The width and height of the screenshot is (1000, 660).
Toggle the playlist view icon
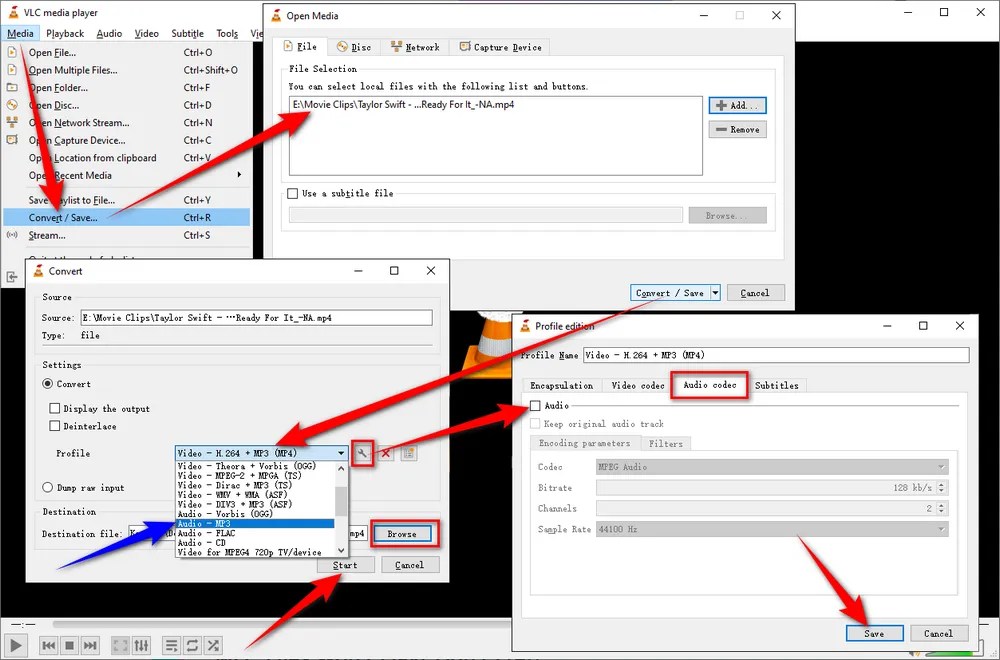[x=171, y=645]
